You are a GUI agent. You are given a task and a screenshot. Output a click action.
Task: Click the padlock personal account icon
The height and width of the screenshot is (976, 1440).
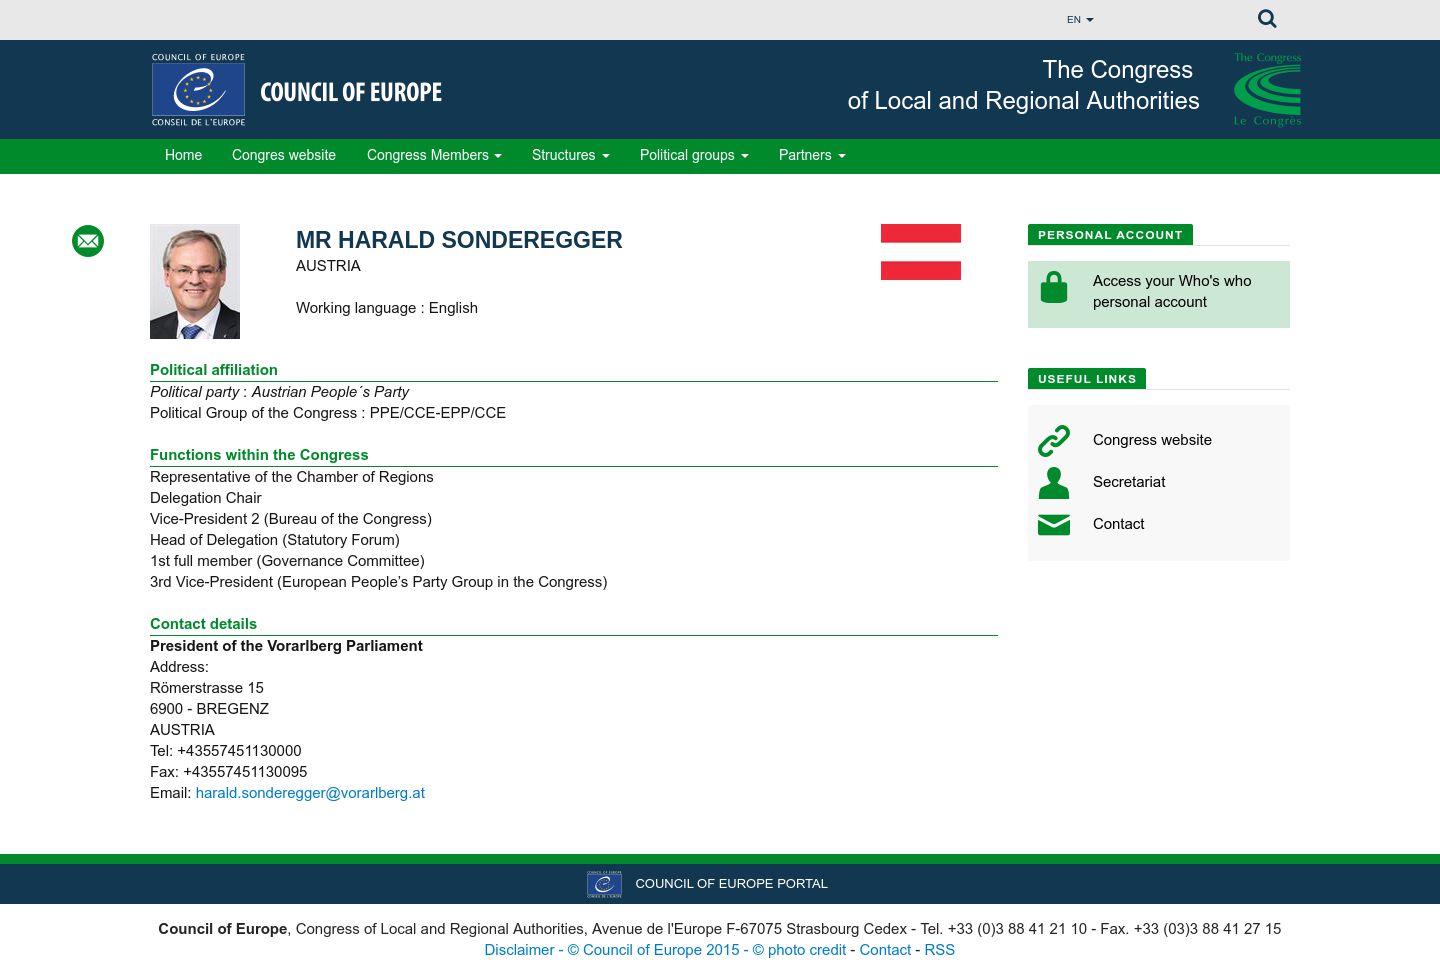(x=1054, y=287)
